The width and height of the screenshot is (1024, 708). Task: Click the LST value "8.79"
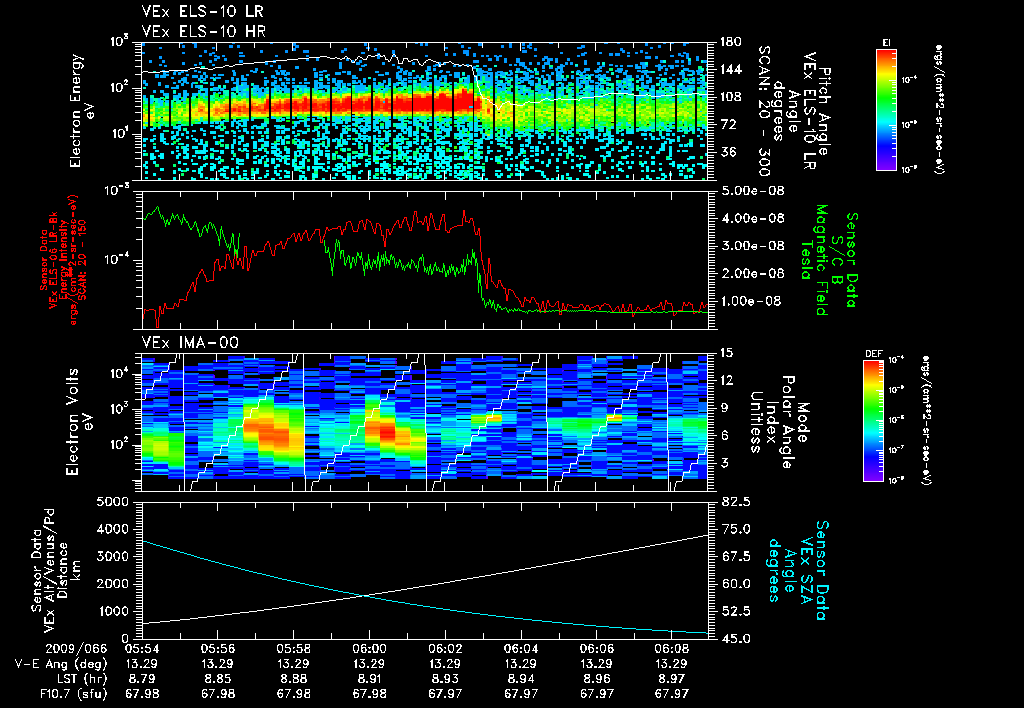(142, 679)
